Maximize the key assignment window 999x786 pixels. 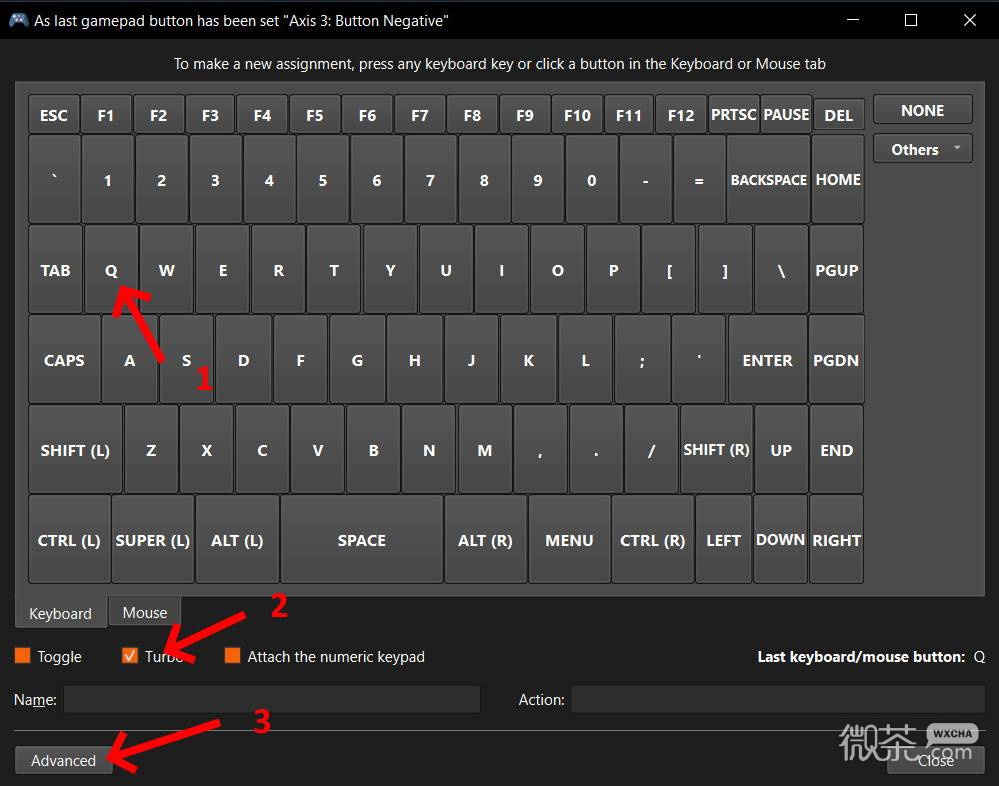pos(911,20)
